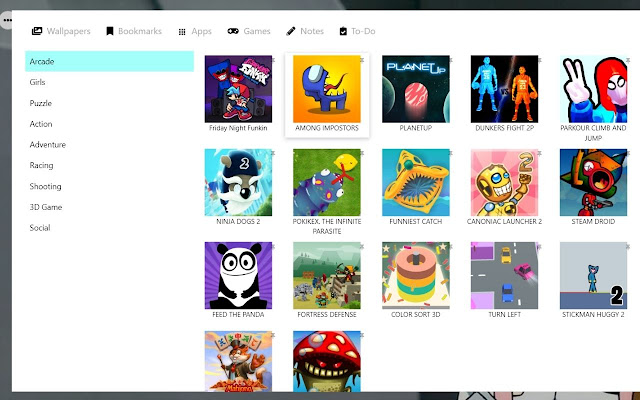Play Pokikex The Infinite Parasite
The width and height of the screenshot is (640, 400).
327,182
